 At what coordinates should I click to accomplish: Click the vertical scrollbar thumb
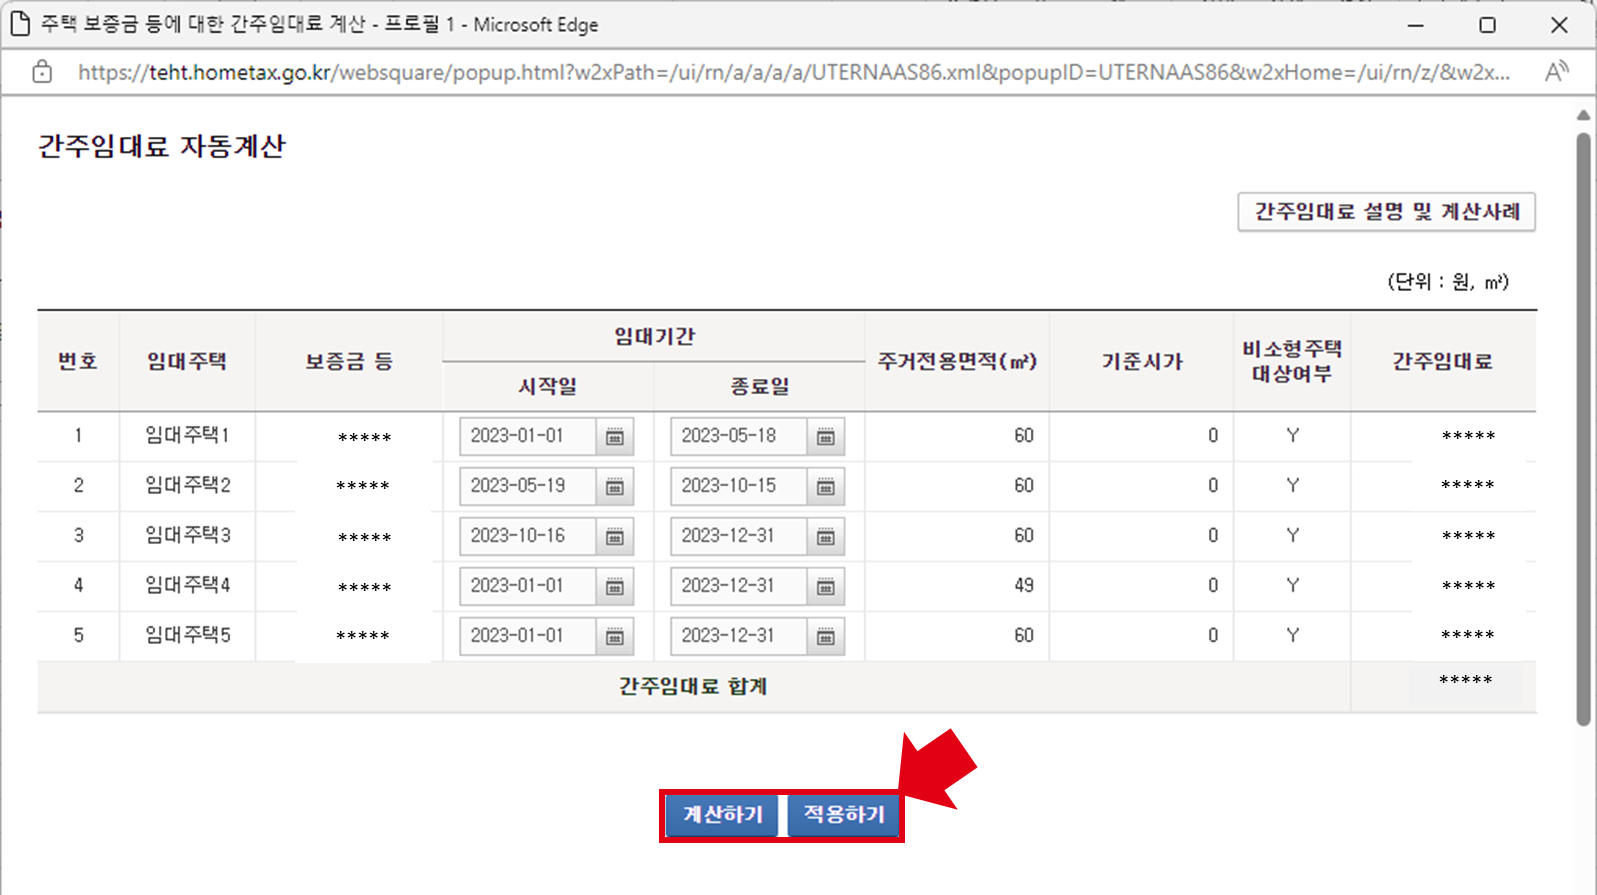1583,430
